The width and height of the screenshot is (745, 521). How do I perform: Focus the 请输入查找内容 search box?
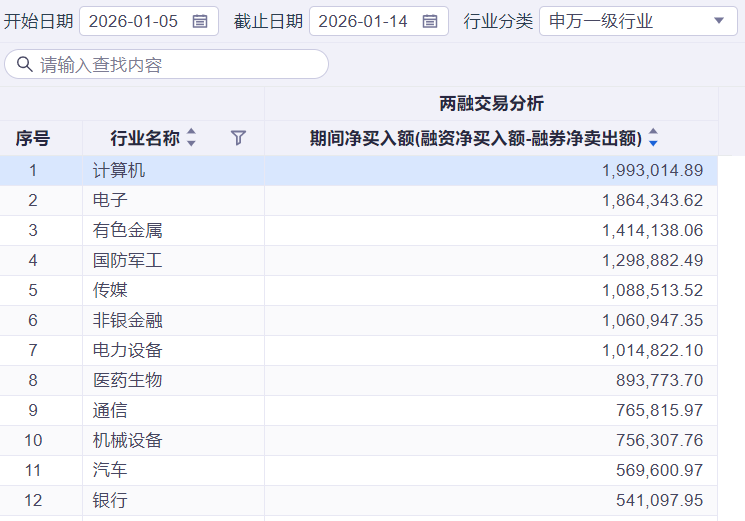coord(166,64)
